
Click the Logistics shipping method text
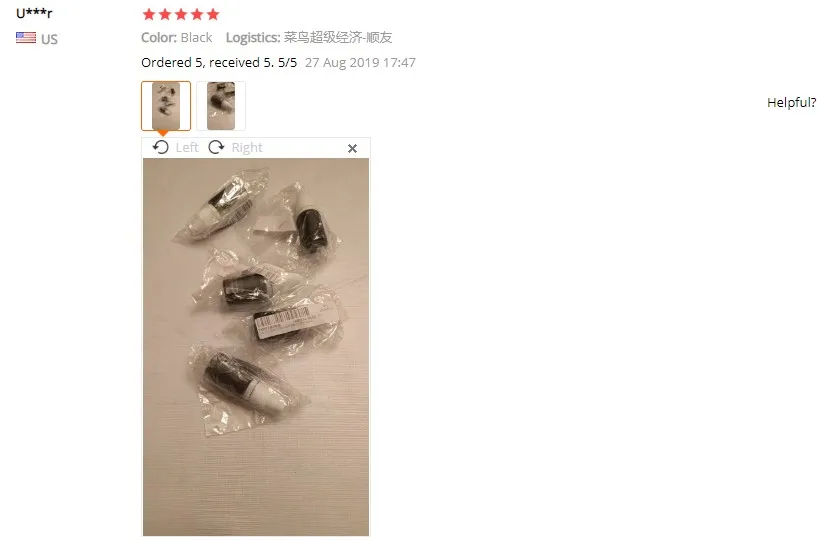(x=309, y=38)
